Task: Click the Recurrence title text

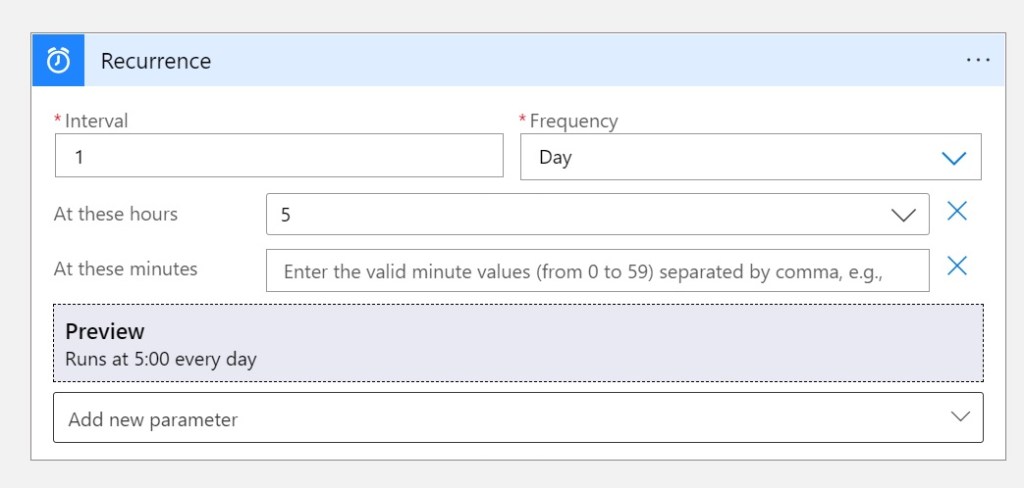Action: coord(156,61)
